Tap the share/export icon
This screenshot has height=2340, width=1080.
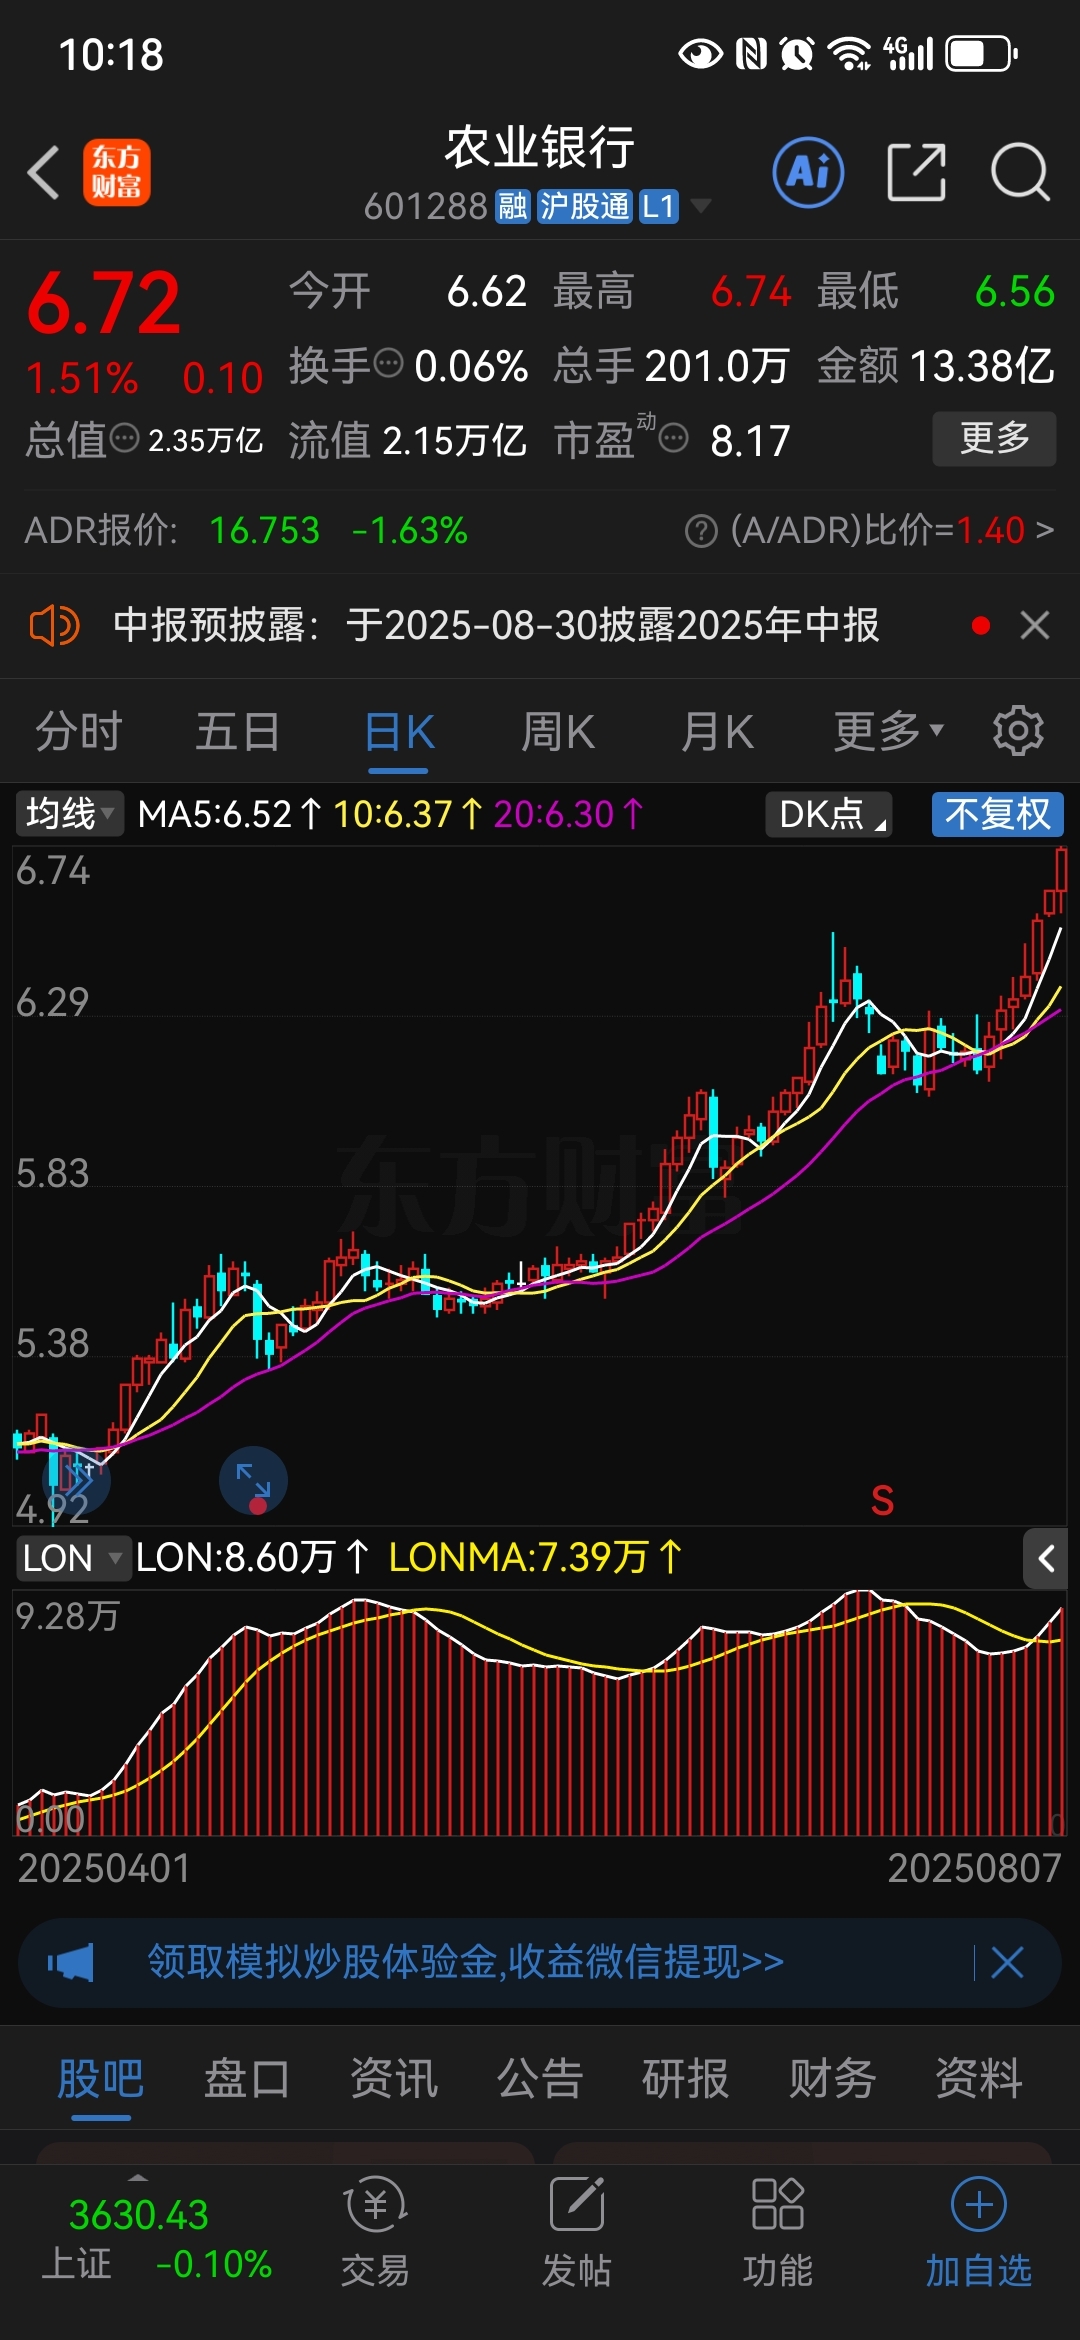(916, 172)
